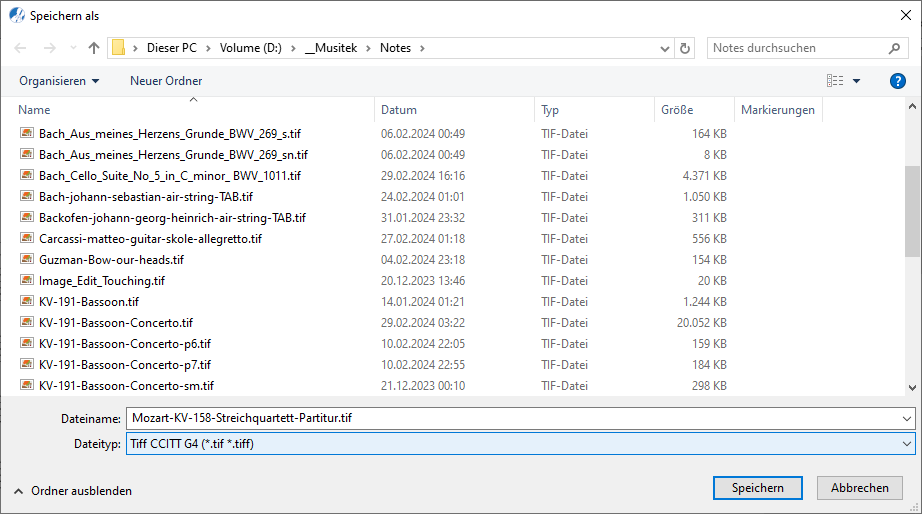This screenshot has height=514, width=922.
Task: Click the Up one level arrow
Action: (94, 48)
